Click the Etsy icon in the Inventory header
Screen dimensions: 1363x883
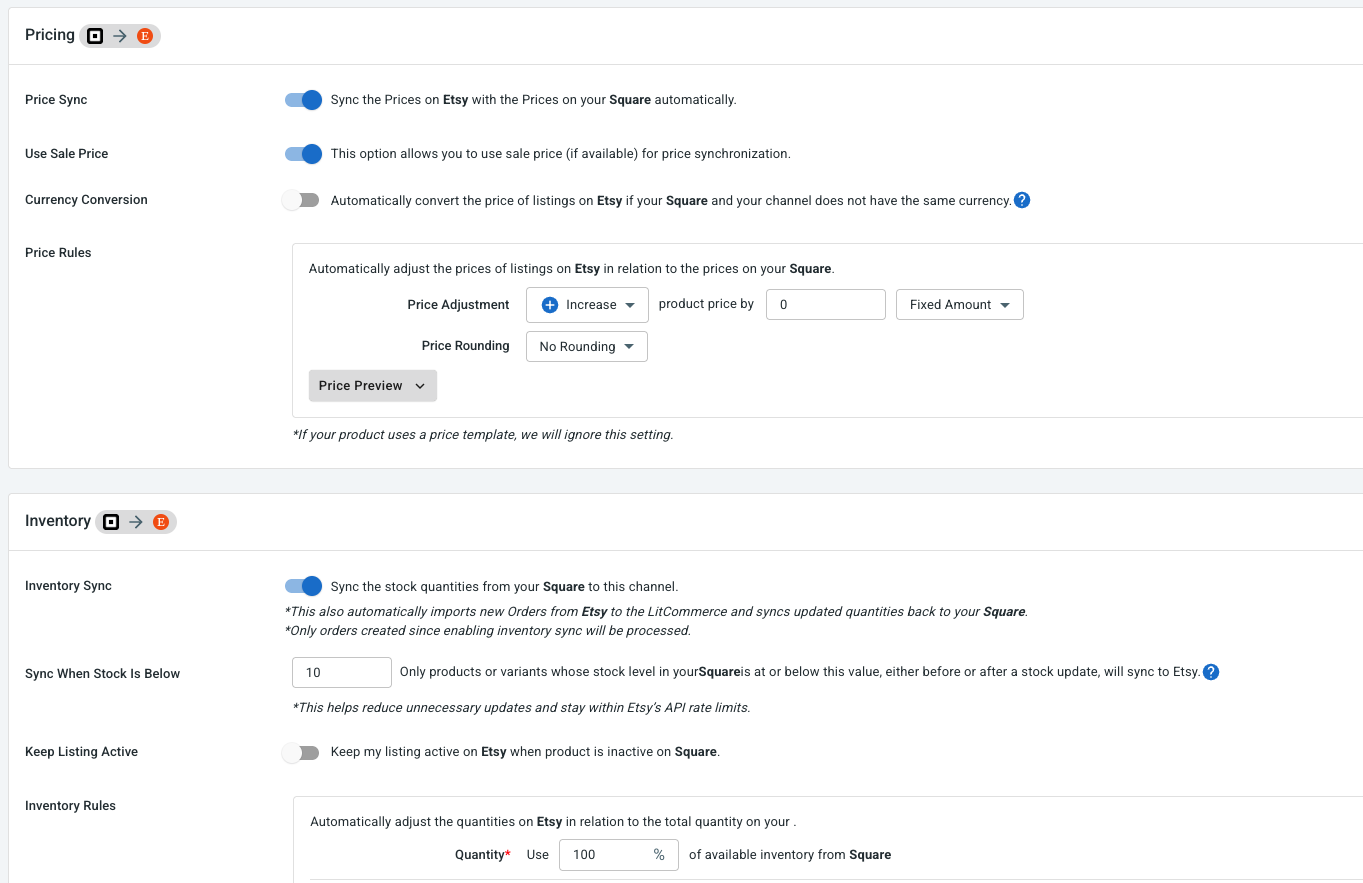click(161, 522)
